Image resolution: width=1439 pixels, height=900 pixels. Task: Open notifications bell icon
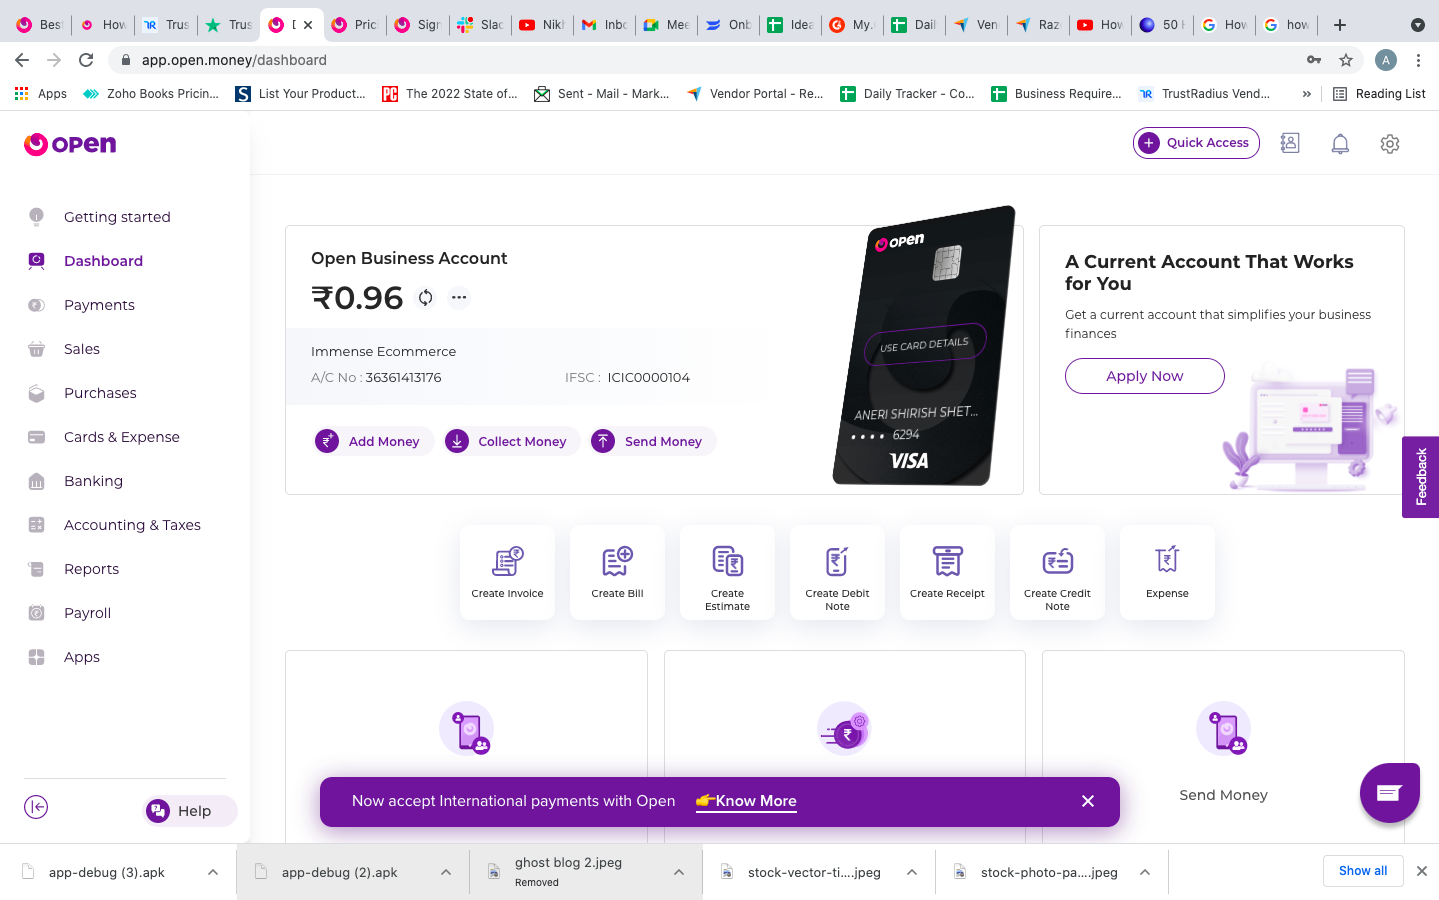[x=1340, y=144]
